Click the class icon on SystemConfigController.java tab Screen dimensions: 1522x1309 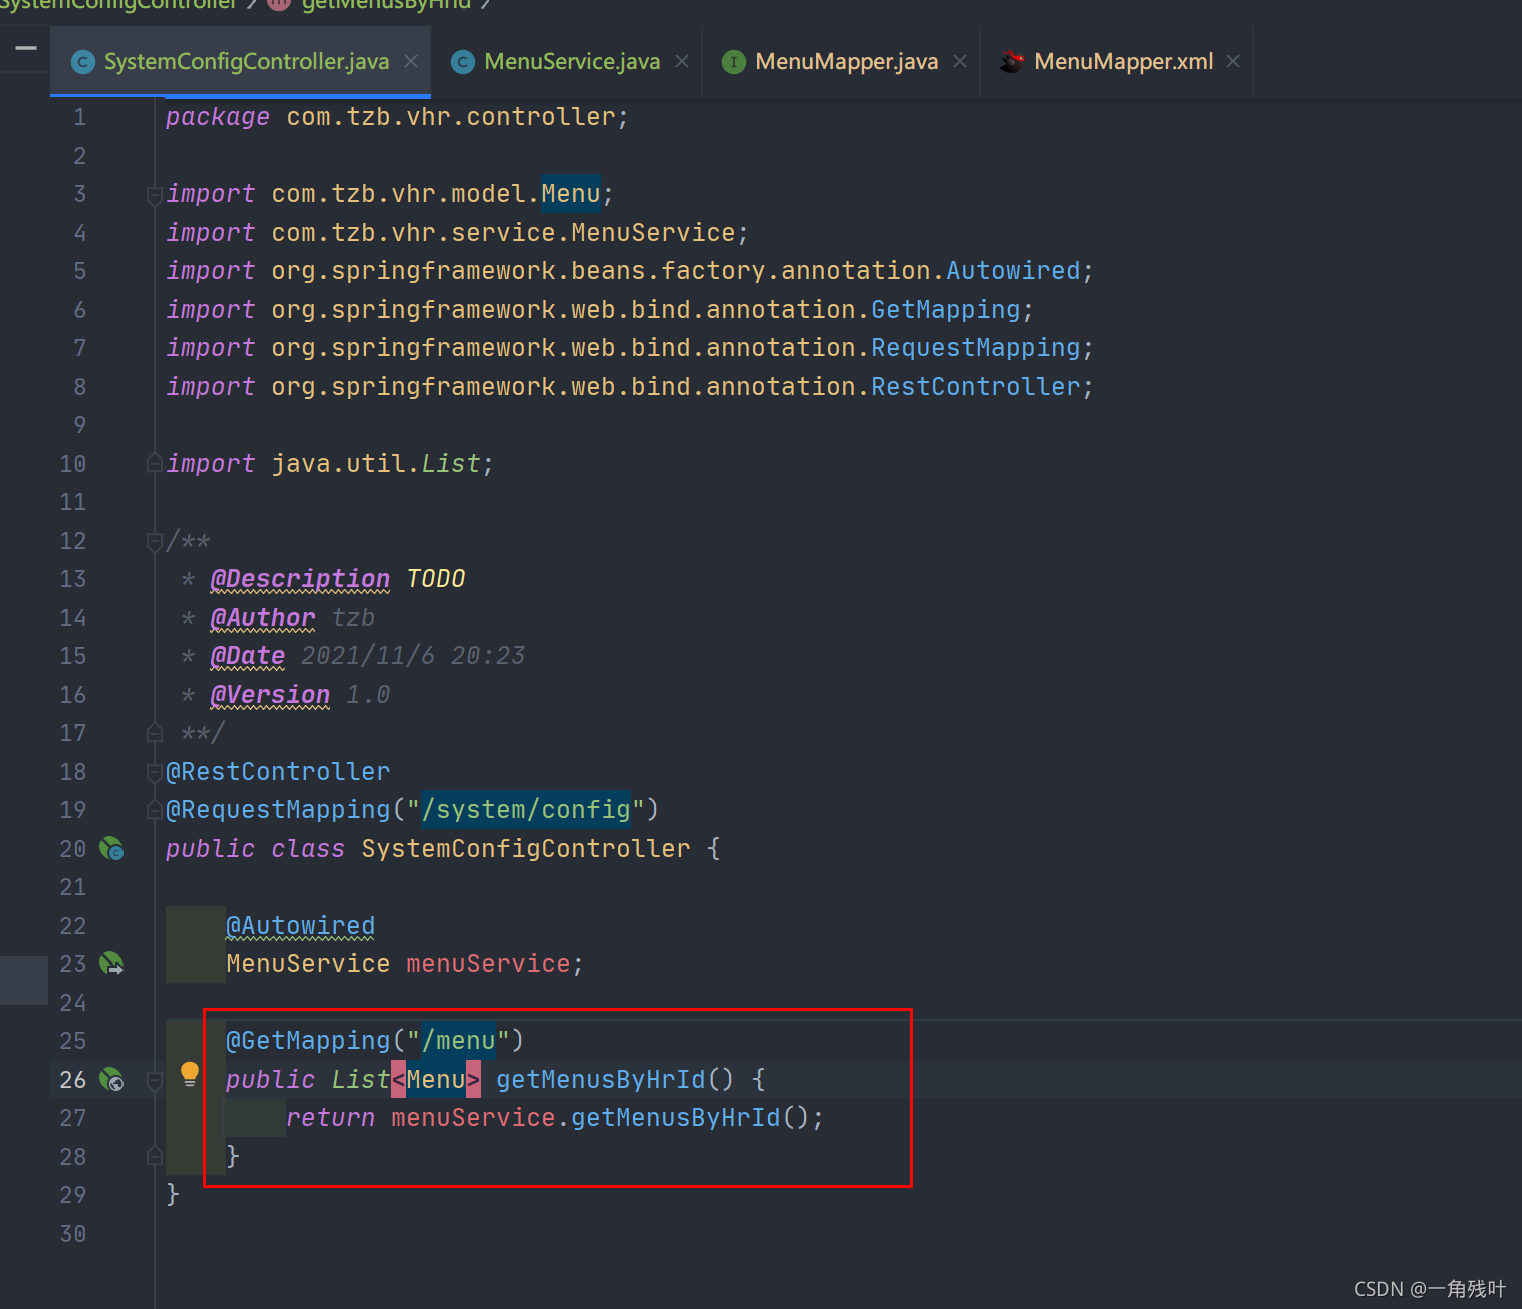[x=83, y=62]
